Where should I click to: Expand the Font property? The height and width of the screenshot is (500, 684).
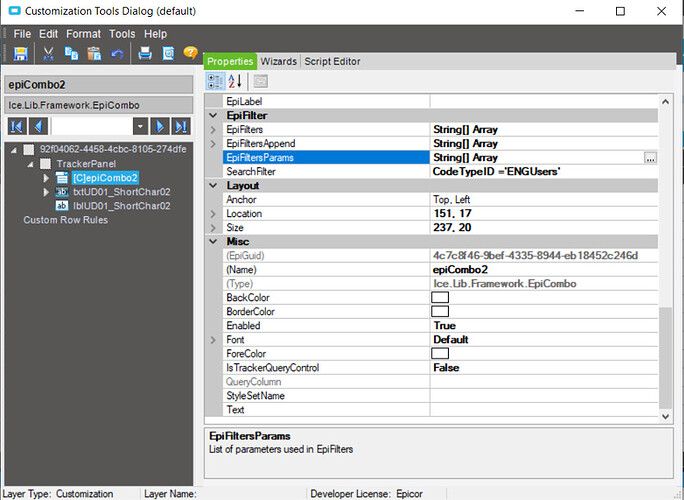(213, 340)
